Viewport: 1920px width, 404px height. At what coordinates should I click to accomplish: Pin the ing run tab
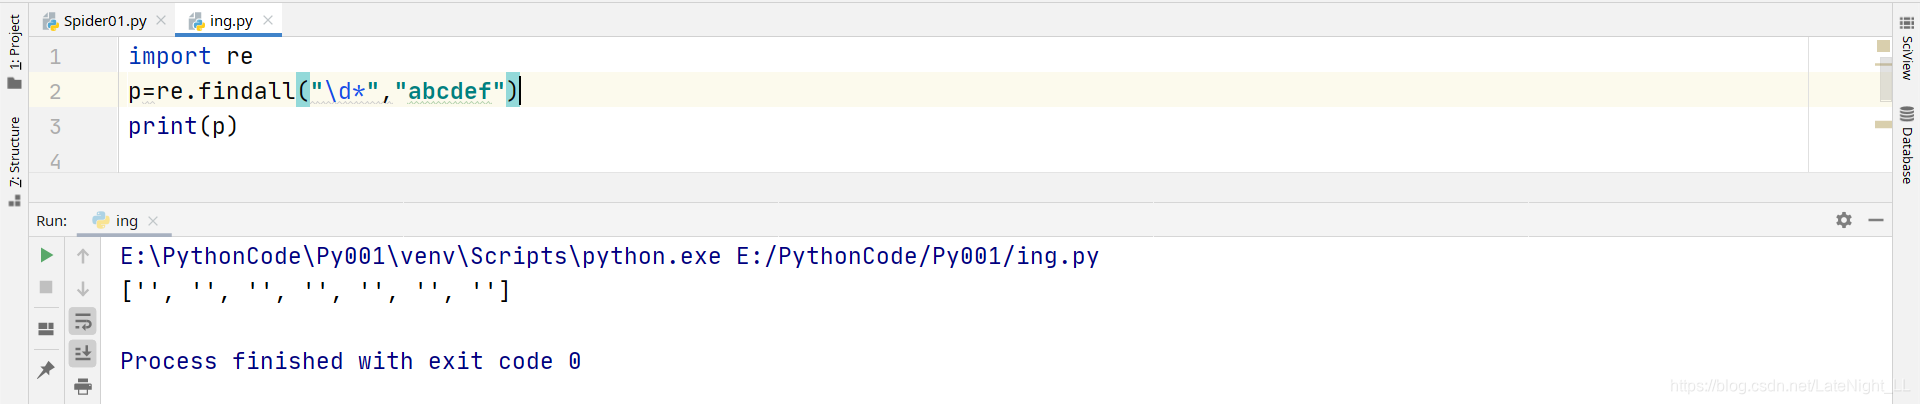[46, 369]
